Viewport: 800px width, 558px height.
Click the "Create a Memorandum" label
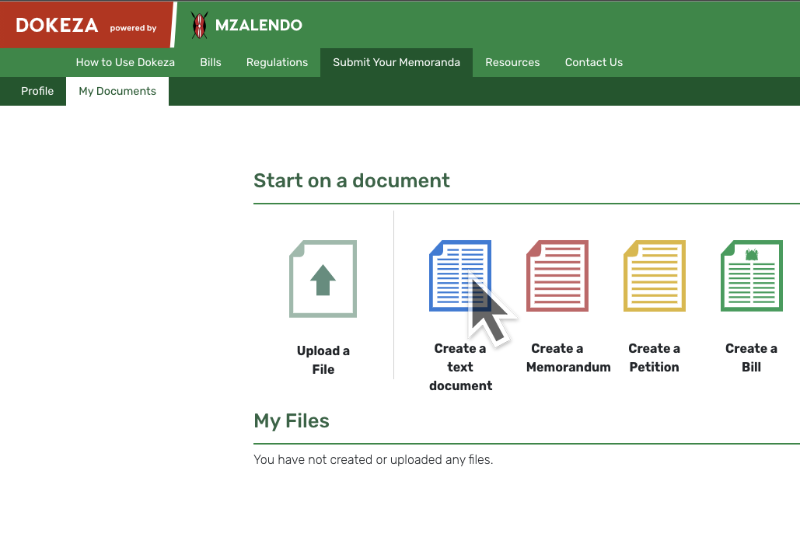(x=568, y=358)
